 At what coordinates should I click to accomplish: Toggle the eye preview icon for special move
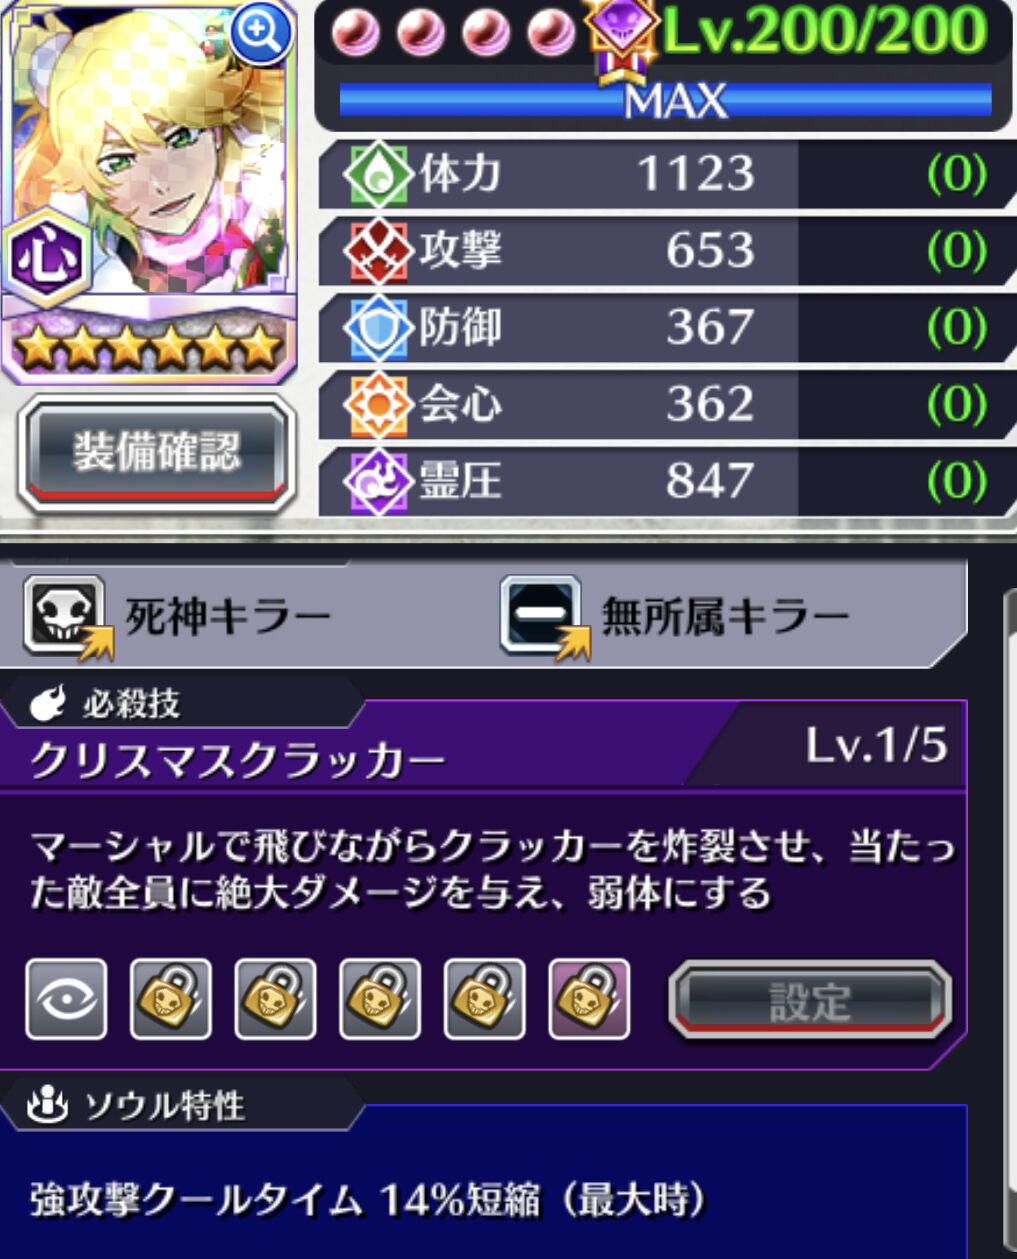pyautogui.click(x=66, y=999)
